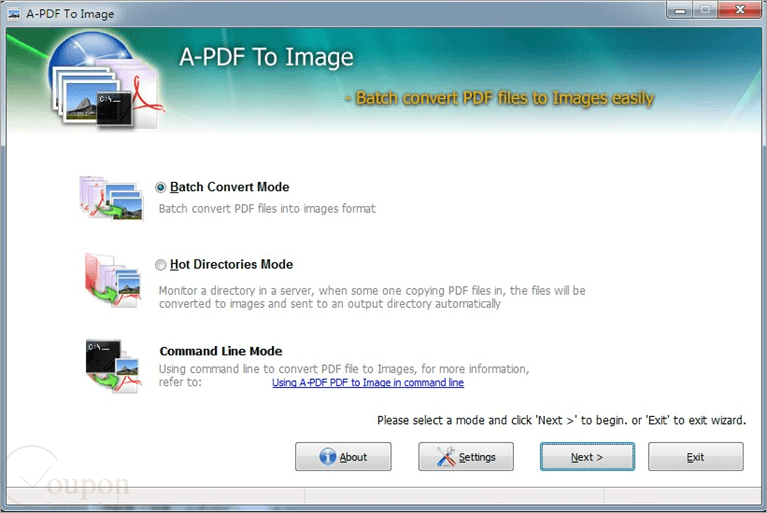Open About via the blue info icon
The image size is (767, 513).
click(x=327, y=456)
